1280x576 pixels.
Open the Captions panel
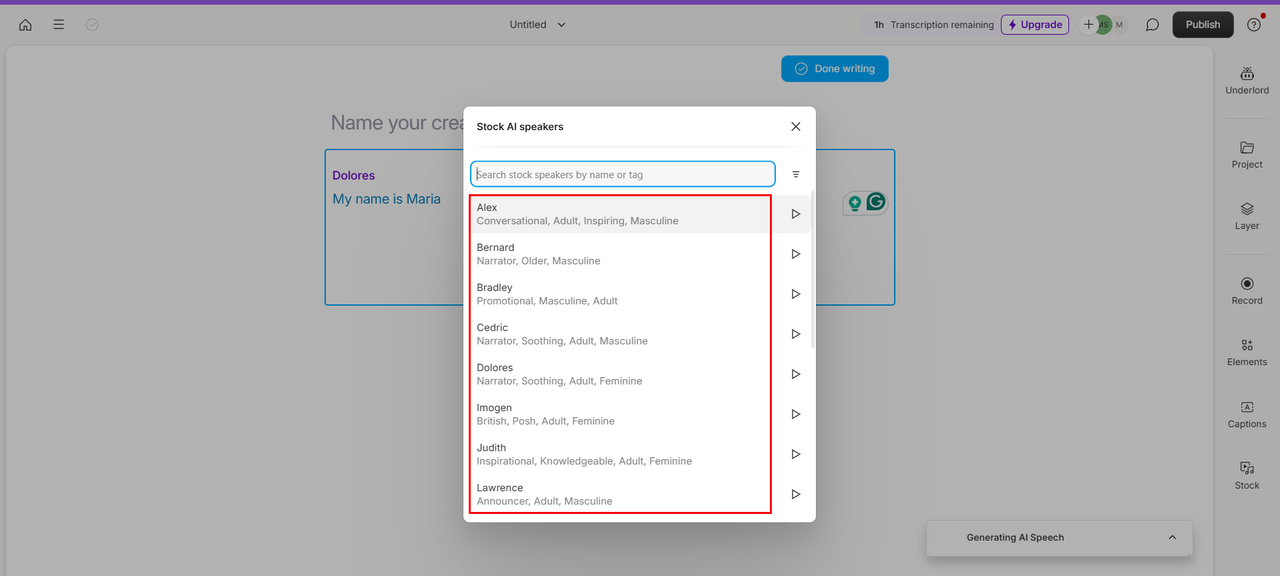pyautogui.click(x=1247, y=414)
